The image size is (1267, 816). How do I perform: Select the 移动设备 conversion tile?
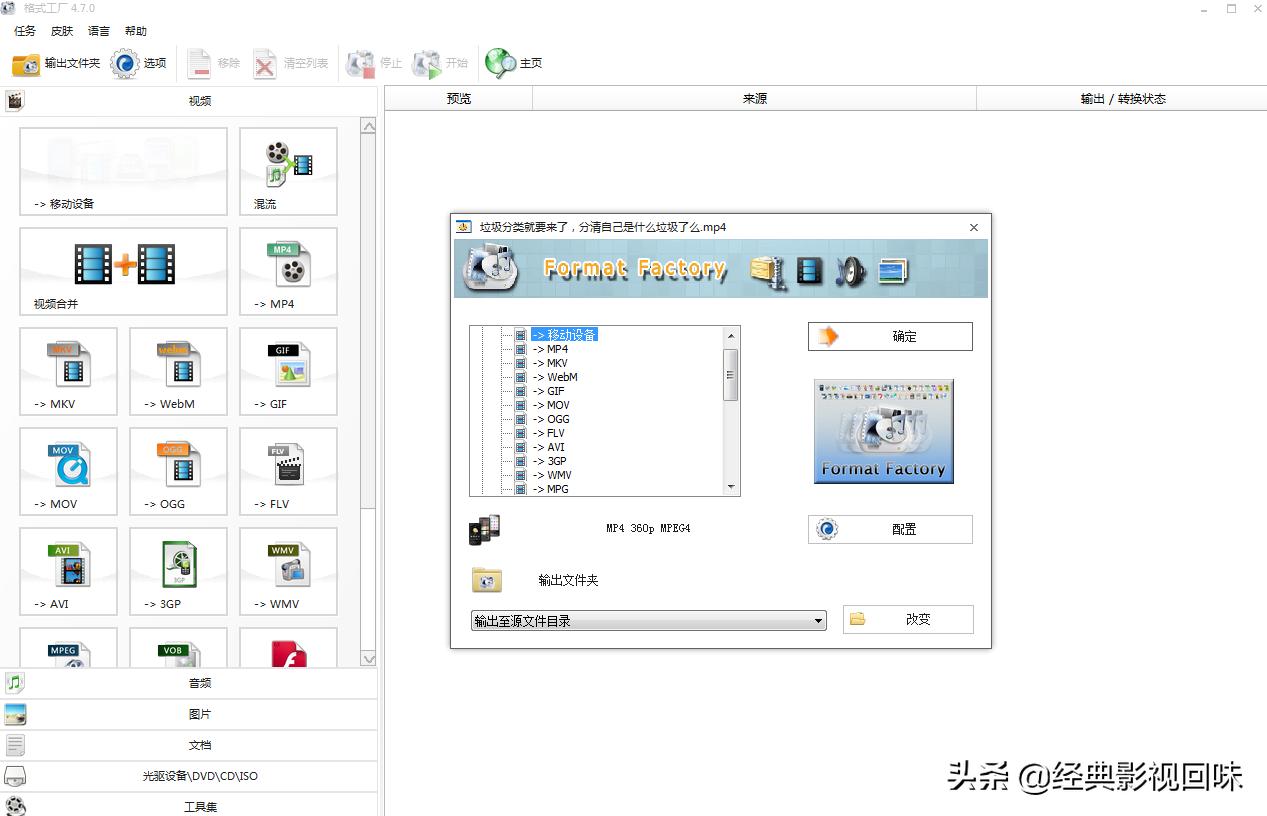point(123,171)
